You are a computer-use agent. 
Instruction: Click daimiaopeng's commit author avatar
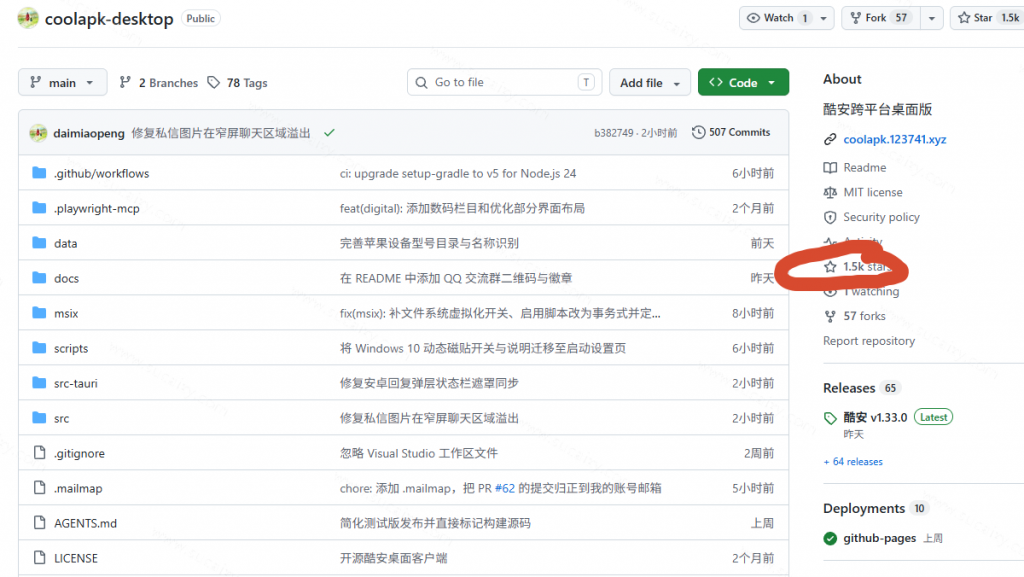click(x=38, y=133)
